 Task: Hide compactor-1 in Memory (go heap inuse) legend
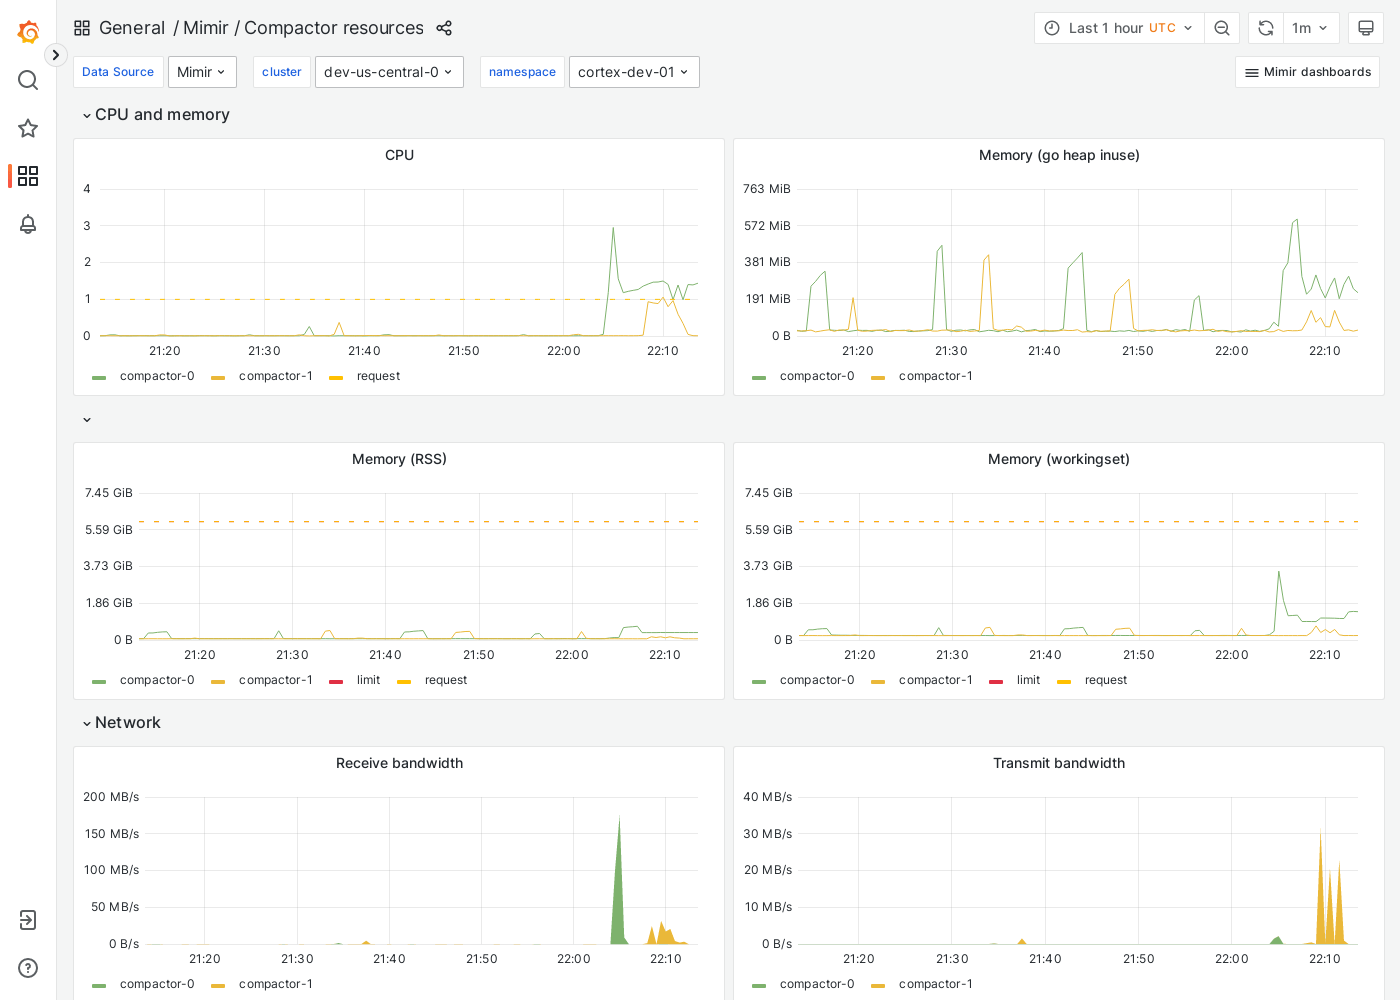935,376
